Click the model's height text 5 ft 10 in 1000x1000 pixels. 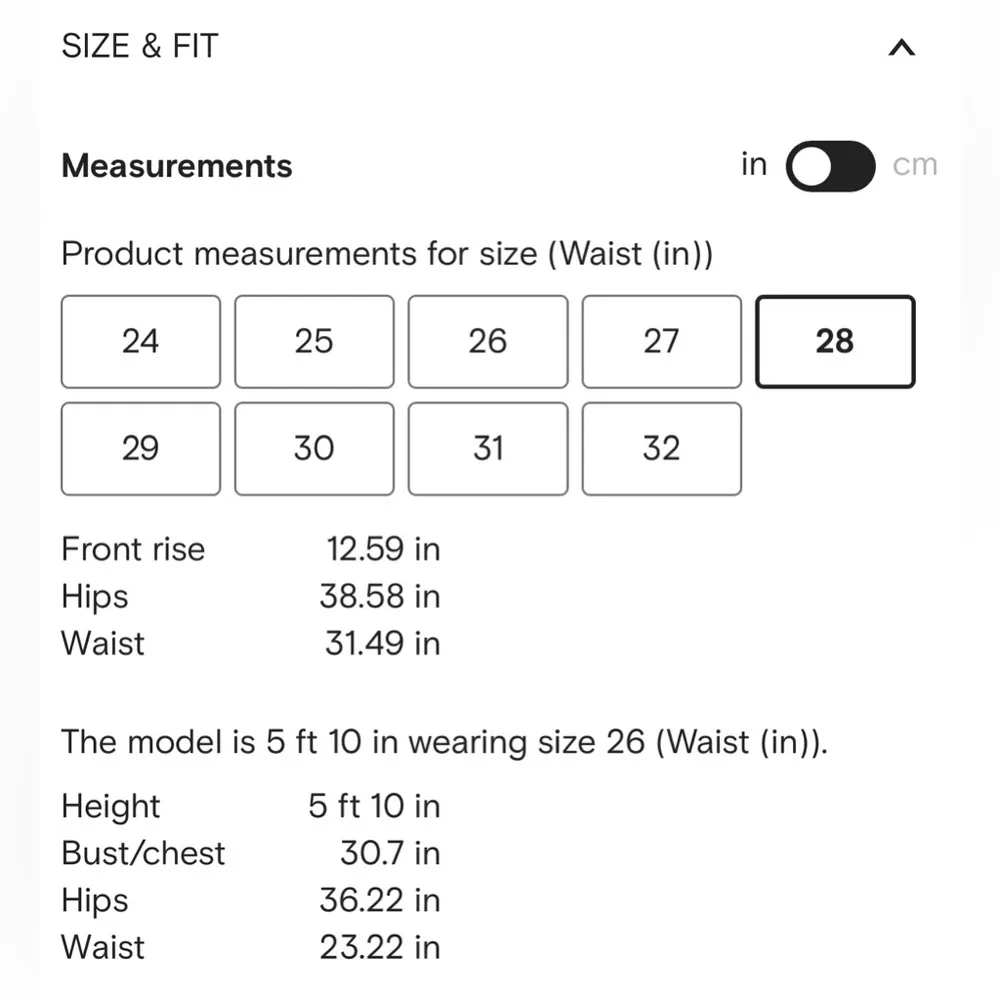click(x=373, y=806)
